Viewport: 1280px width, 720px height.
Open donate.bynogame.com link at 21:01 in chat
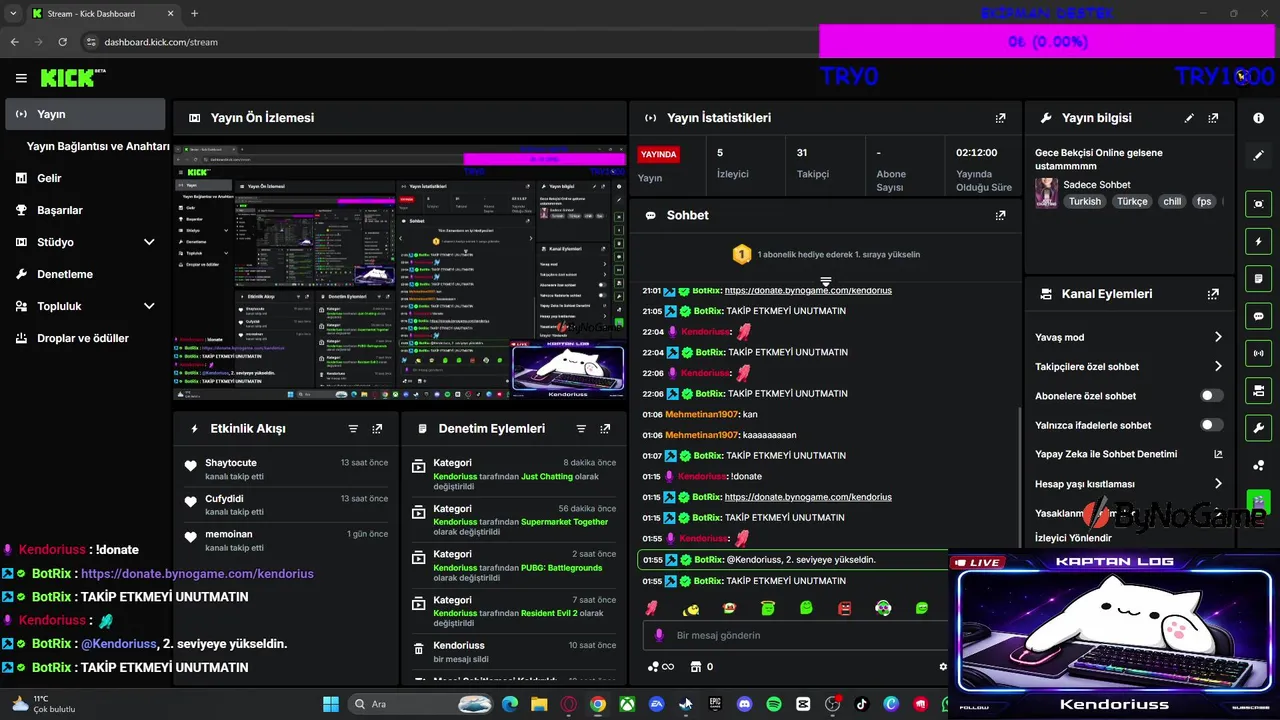pos(808,291)
